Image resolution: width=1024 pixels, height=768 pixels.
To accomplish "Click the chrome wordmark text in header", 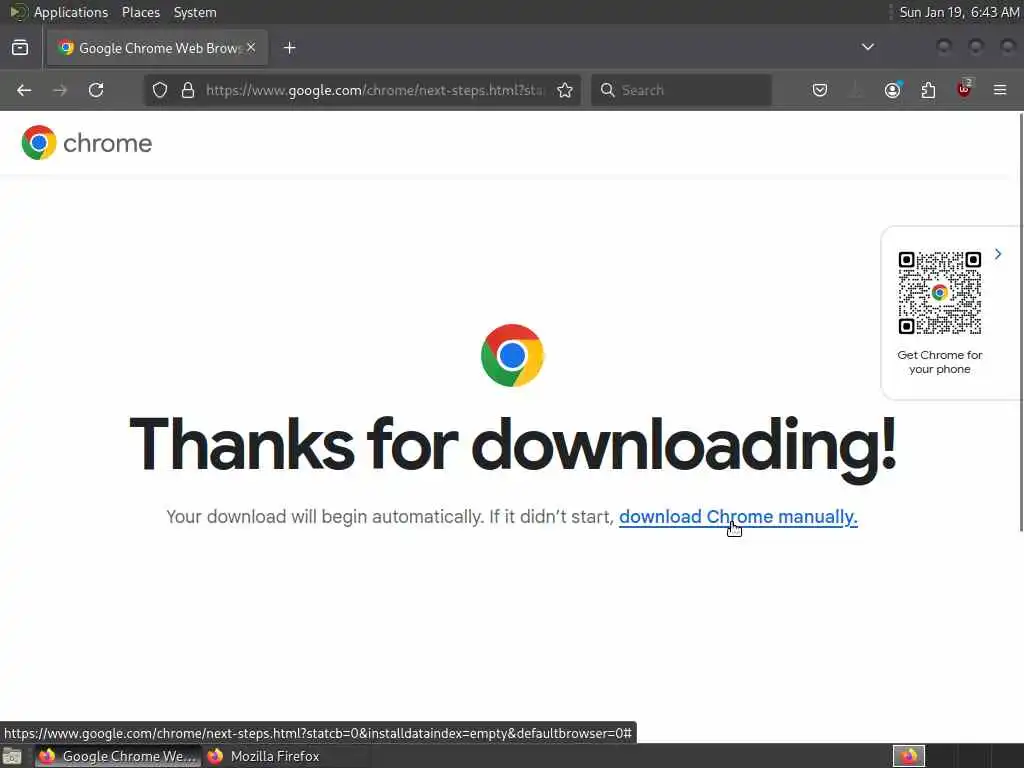I will click(x=107, y=143).
